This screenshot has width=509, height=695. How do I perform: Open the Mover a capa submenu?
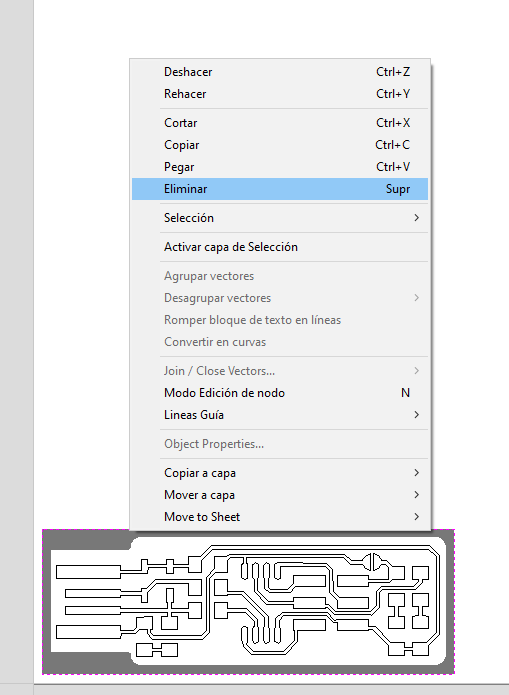280,495
